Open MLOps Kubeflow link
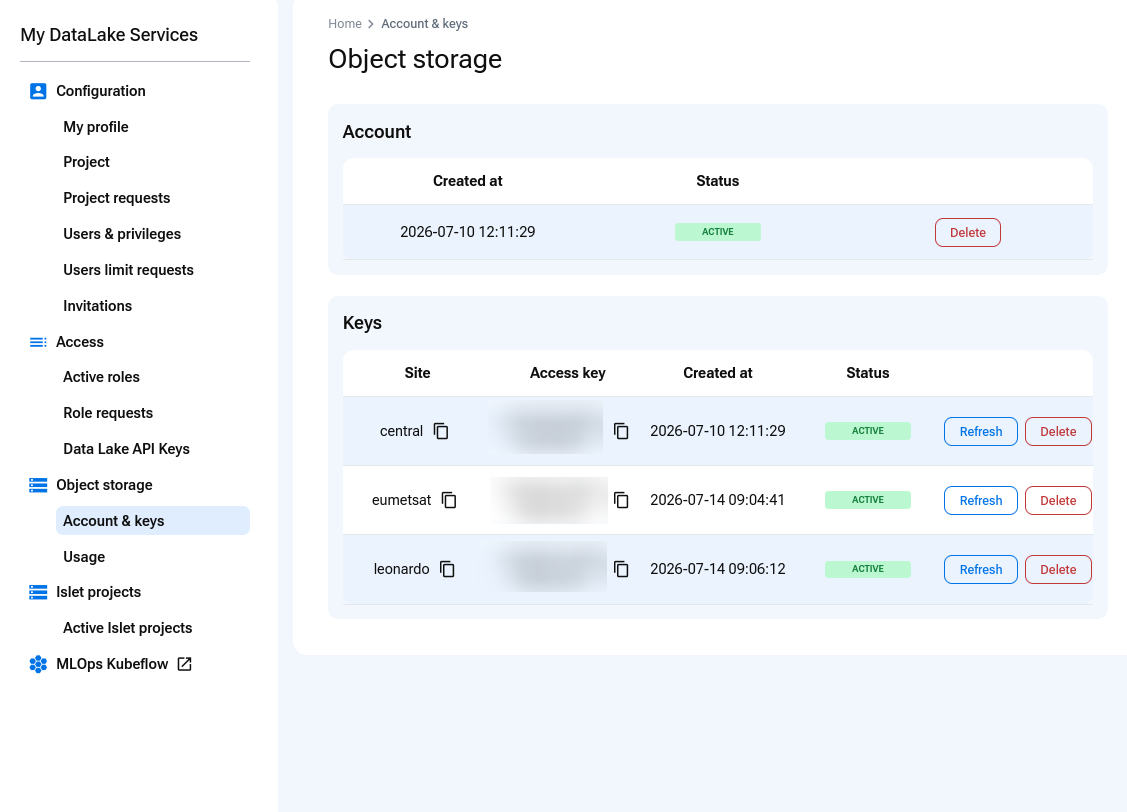The image size is (1127, 812). coord(112,664)
